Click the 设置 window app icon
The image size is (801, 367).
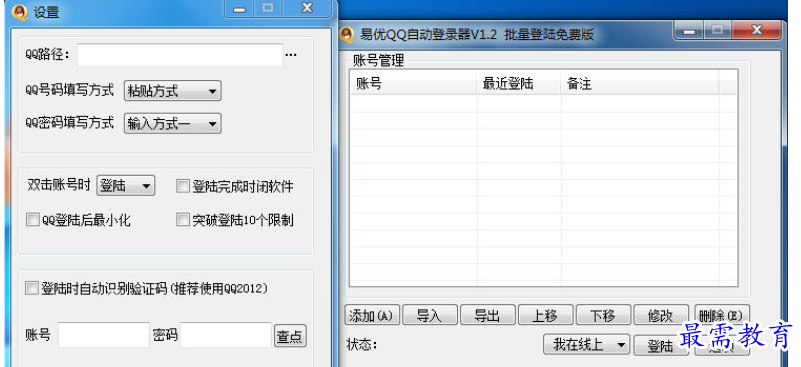[19, 12]
